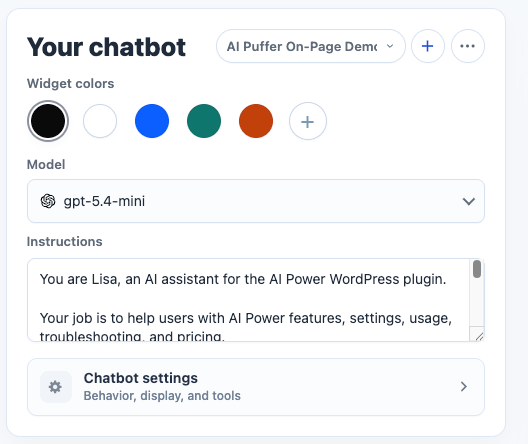Select the black widget color
528x444 pixels.
pyautogui.click(x=48, y=121)
